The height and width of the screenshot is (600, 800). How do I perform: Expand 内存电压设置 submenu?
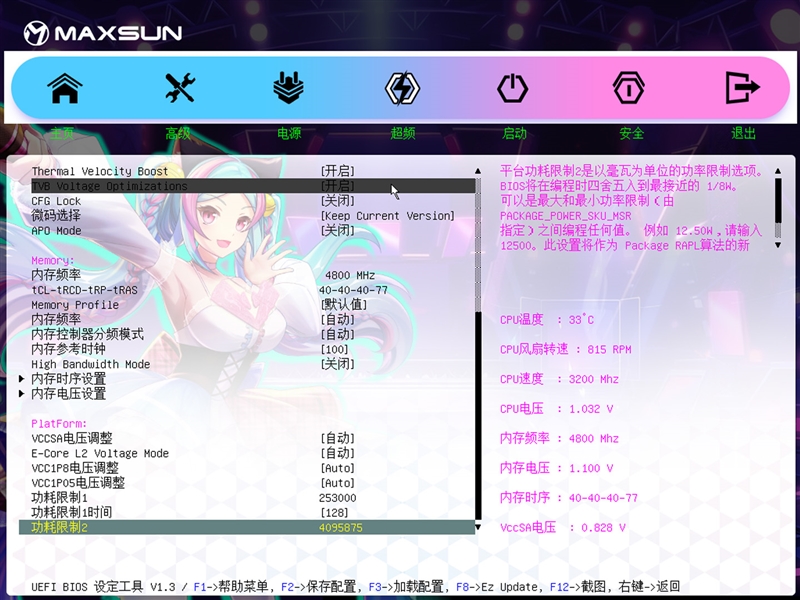[x=68, y=393]
